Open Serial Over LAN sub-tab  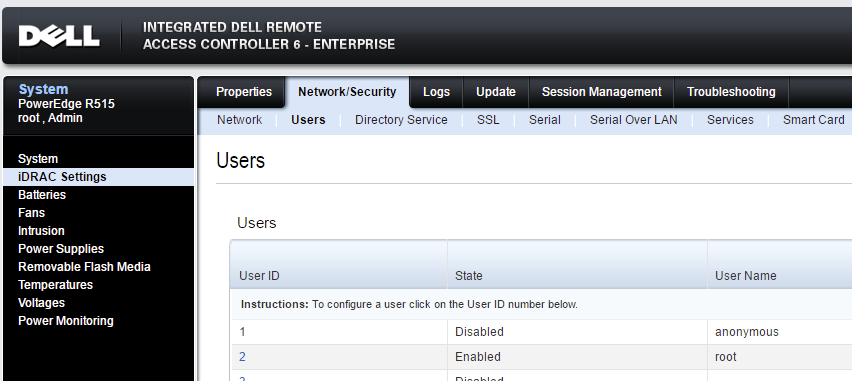tap(634, 120)
